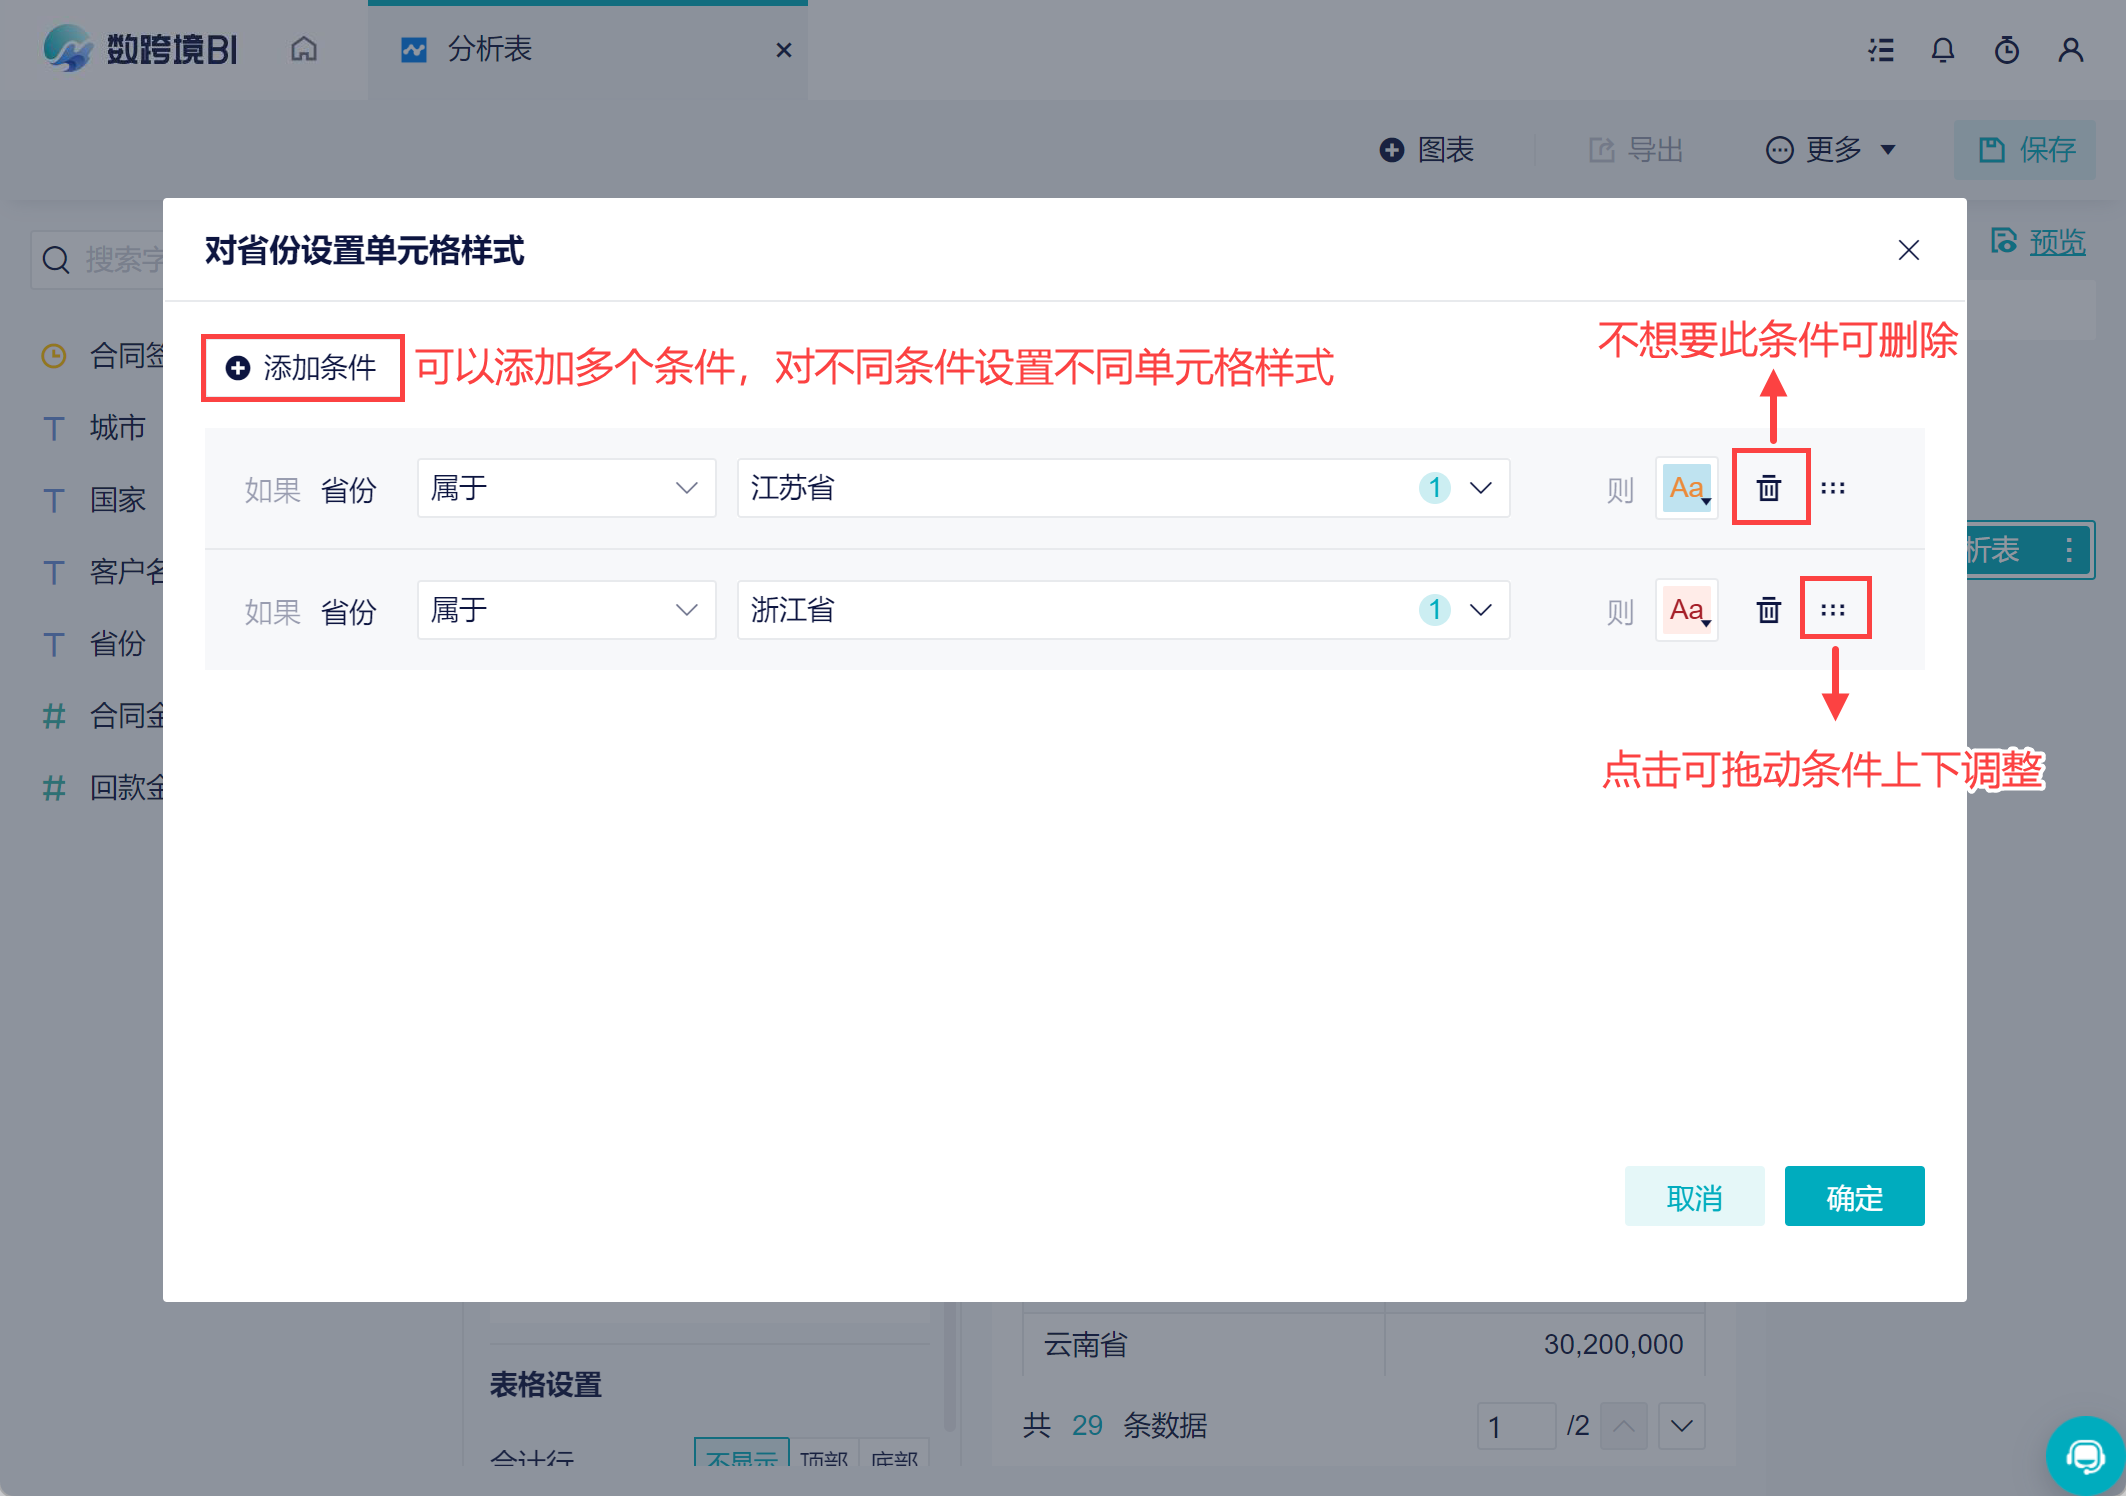Viewport: 2126px width, 1496px height.
Task: Open the task list icon in header
Action: (1880, 50)
